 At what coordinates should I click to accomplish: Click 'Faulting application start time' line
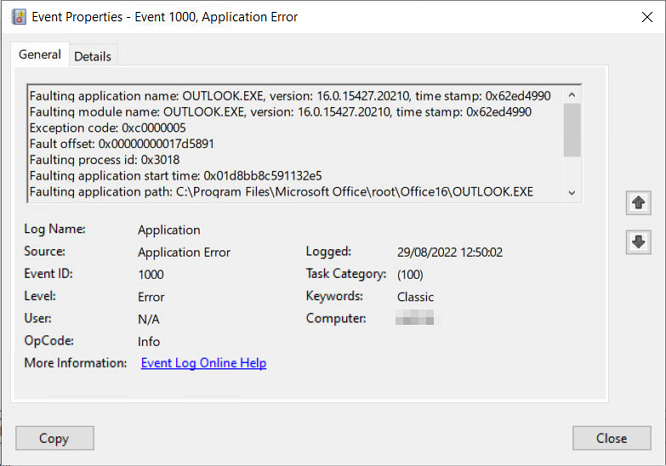click(x=175, y=176)
